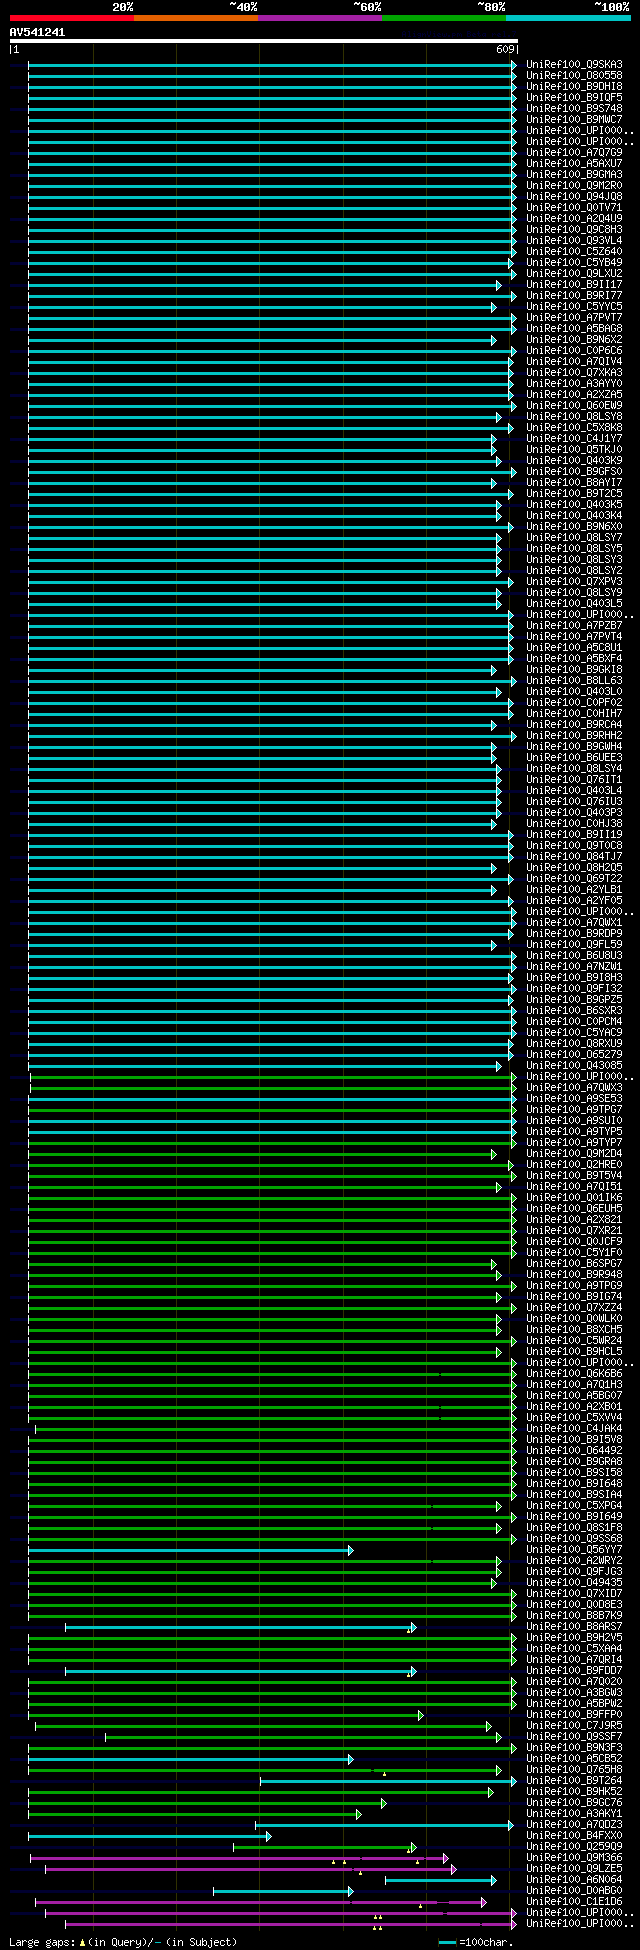This screenshot has height=1950, width=640.
Task: Open hit UniRef100_O80558 label
Action: tap(574, 75)
